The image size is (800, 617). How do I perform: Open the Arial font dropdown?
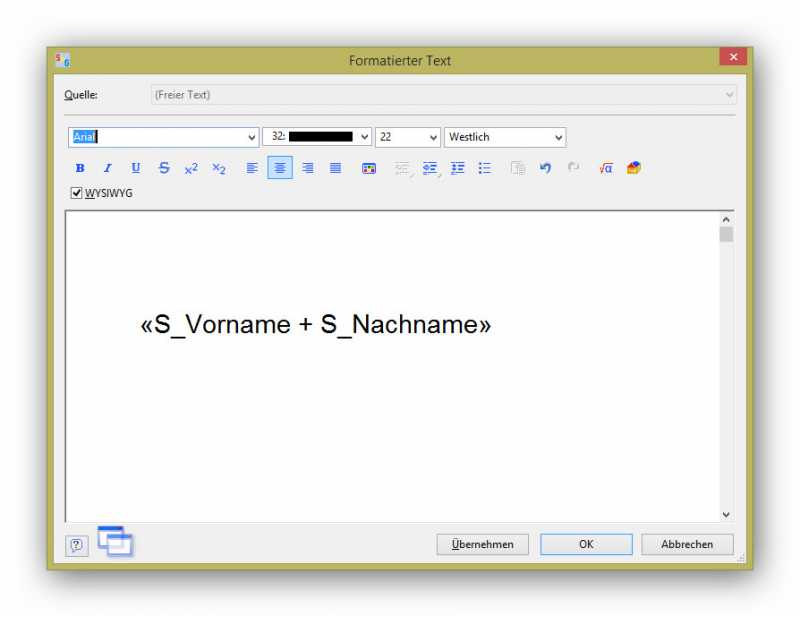click(x=251, y=138)
